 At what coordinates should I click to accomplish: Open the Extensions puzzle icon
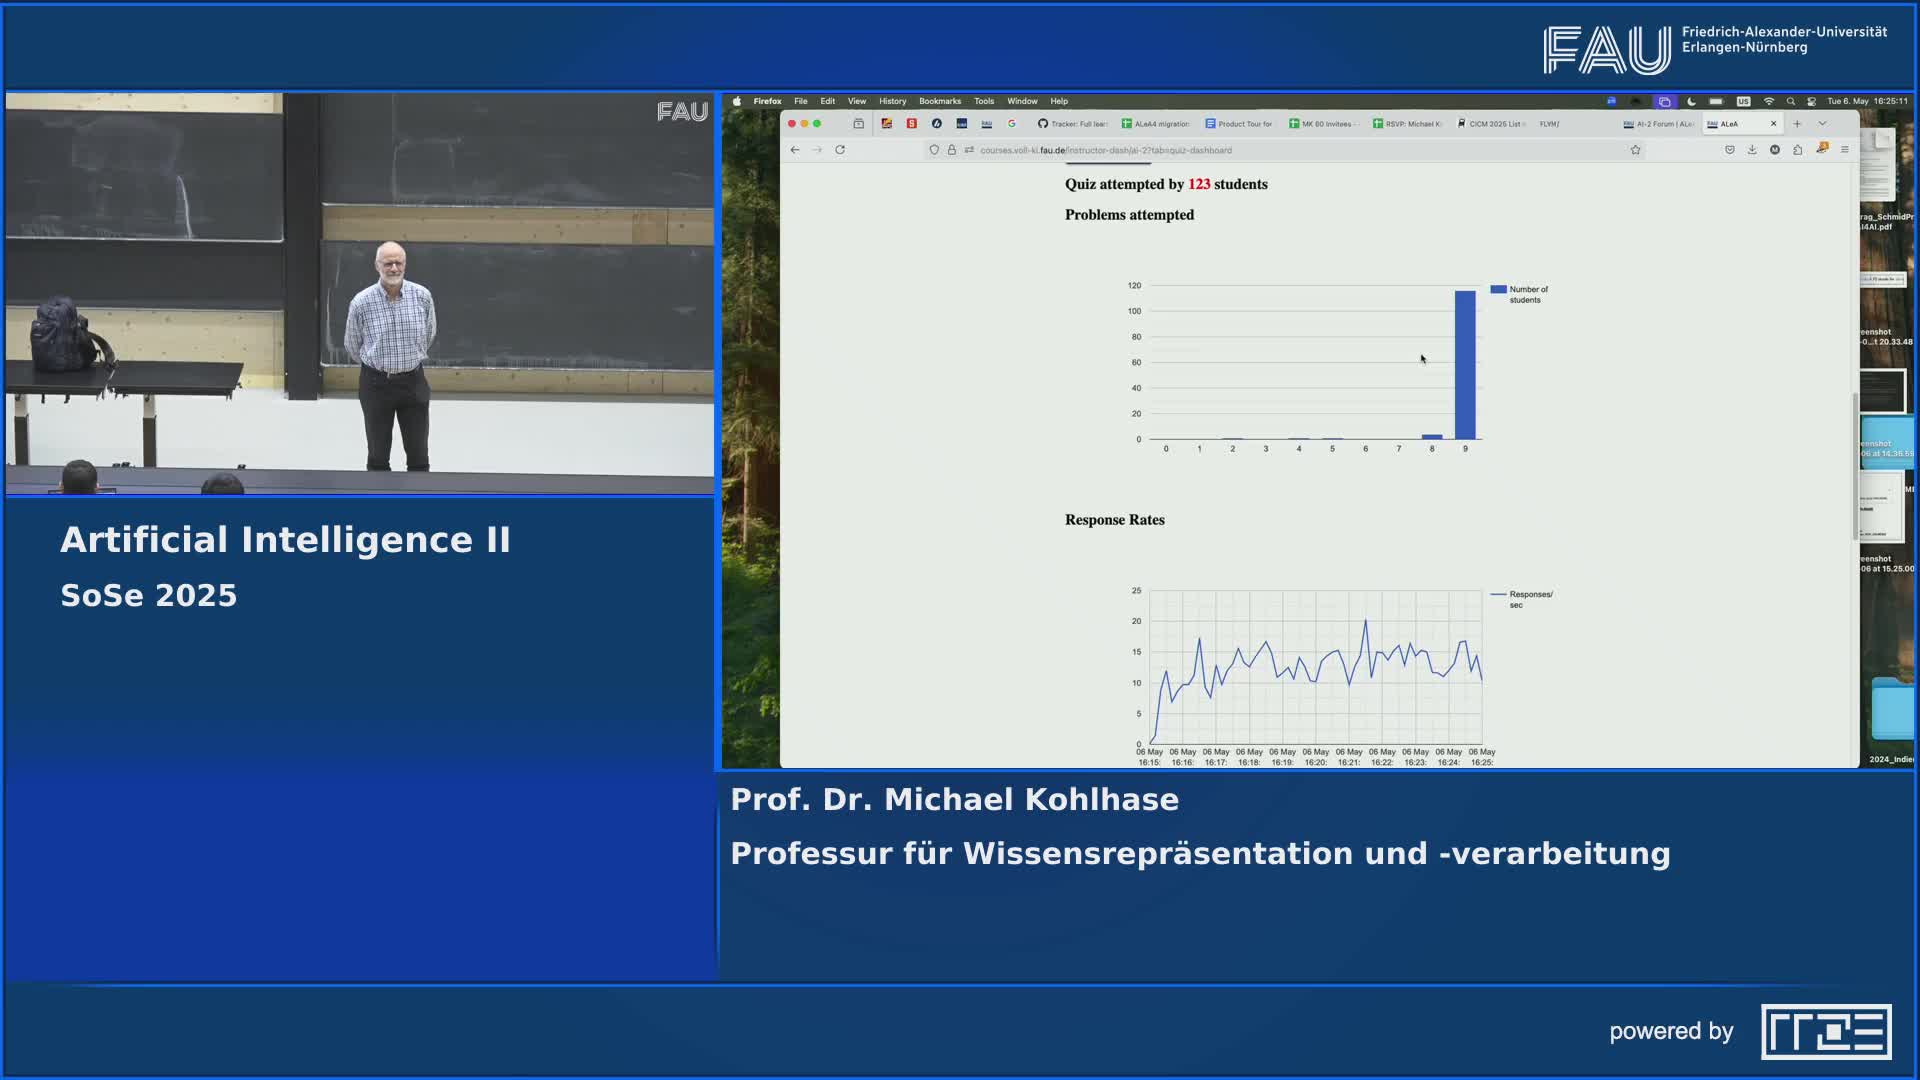coord(1798,150)
